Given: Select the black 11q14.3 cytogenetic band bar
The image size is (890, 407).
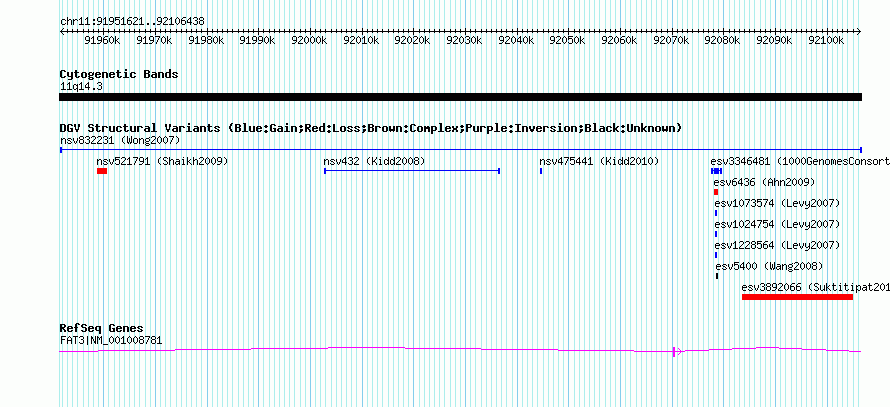Looking at the screenshot, I should 460,97.
